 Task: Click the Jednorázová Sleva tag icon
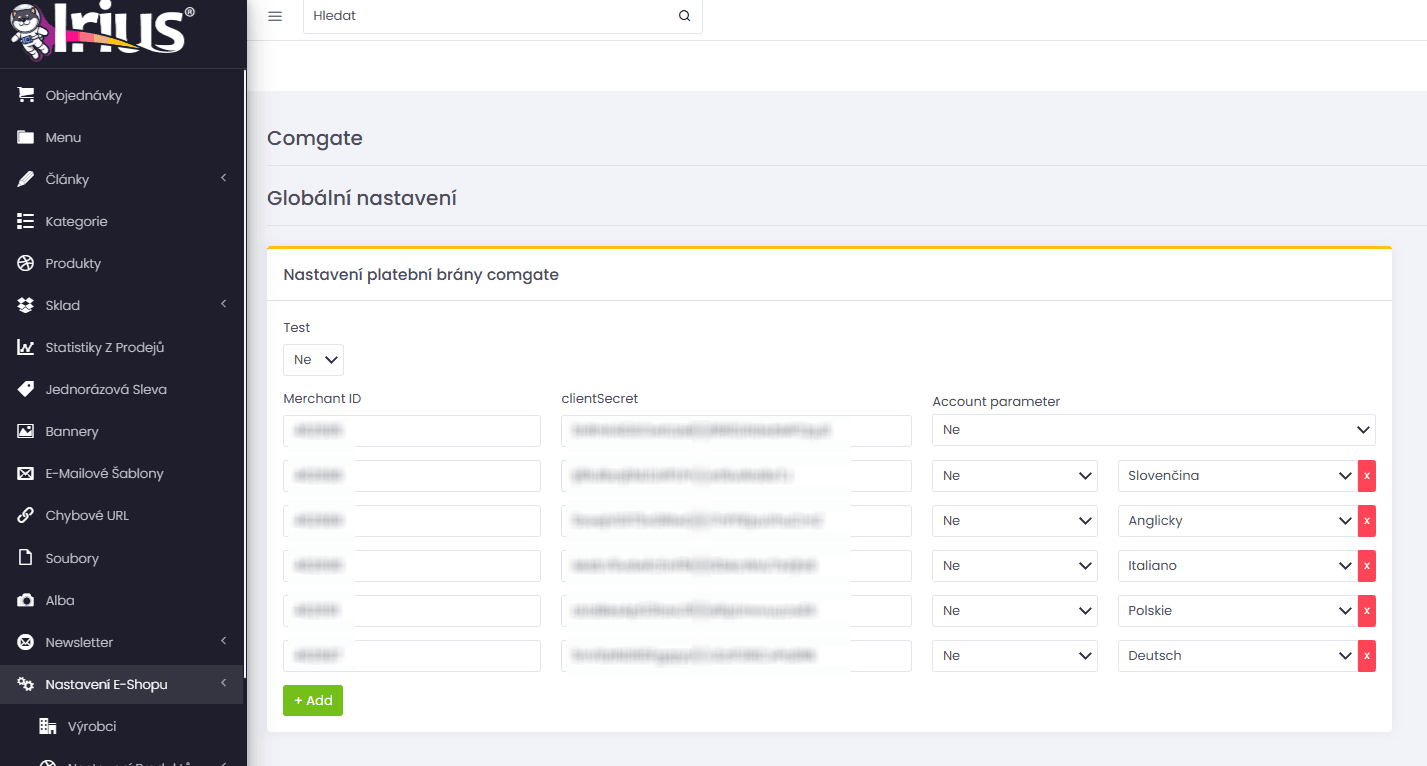coord(26,389)
